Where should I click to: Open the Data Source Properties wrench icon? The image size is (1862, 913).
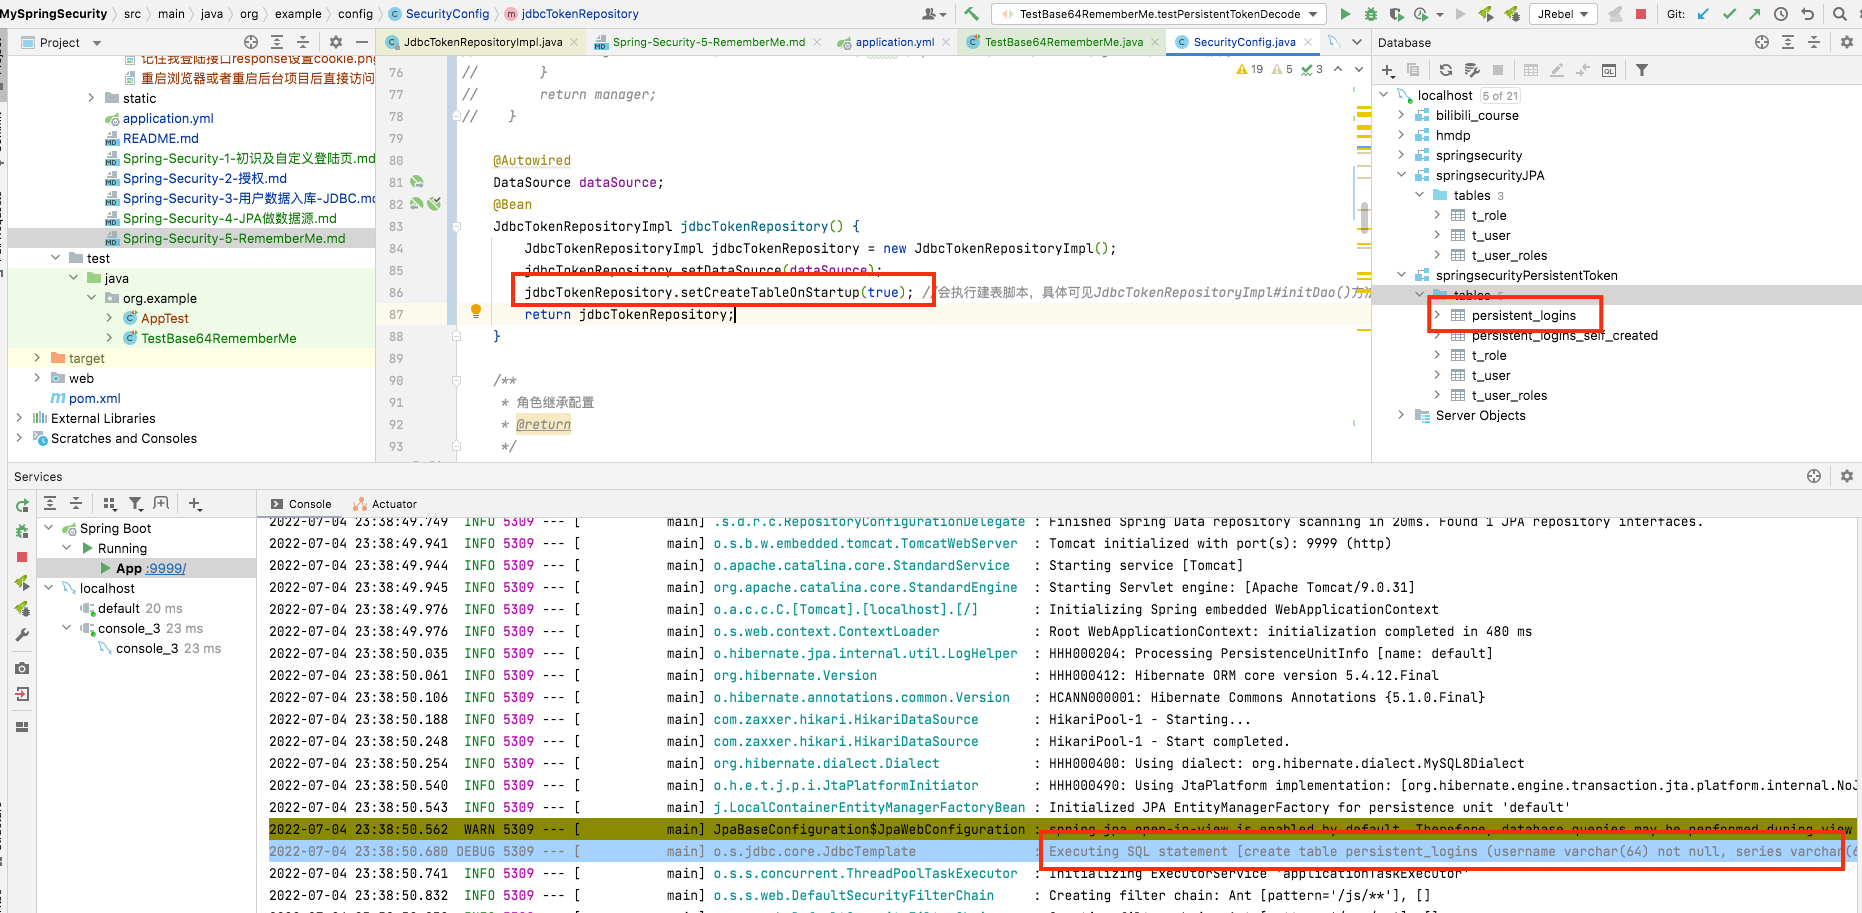(1473, 70)
